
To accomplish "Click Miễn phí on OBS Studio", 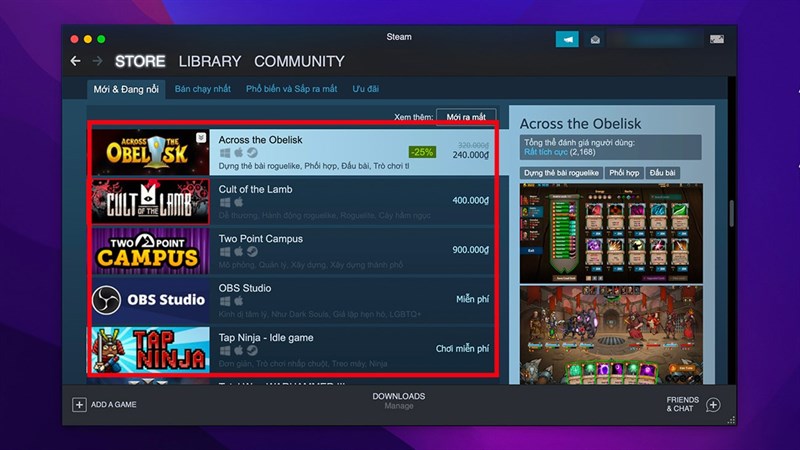I will click(472, 299).
